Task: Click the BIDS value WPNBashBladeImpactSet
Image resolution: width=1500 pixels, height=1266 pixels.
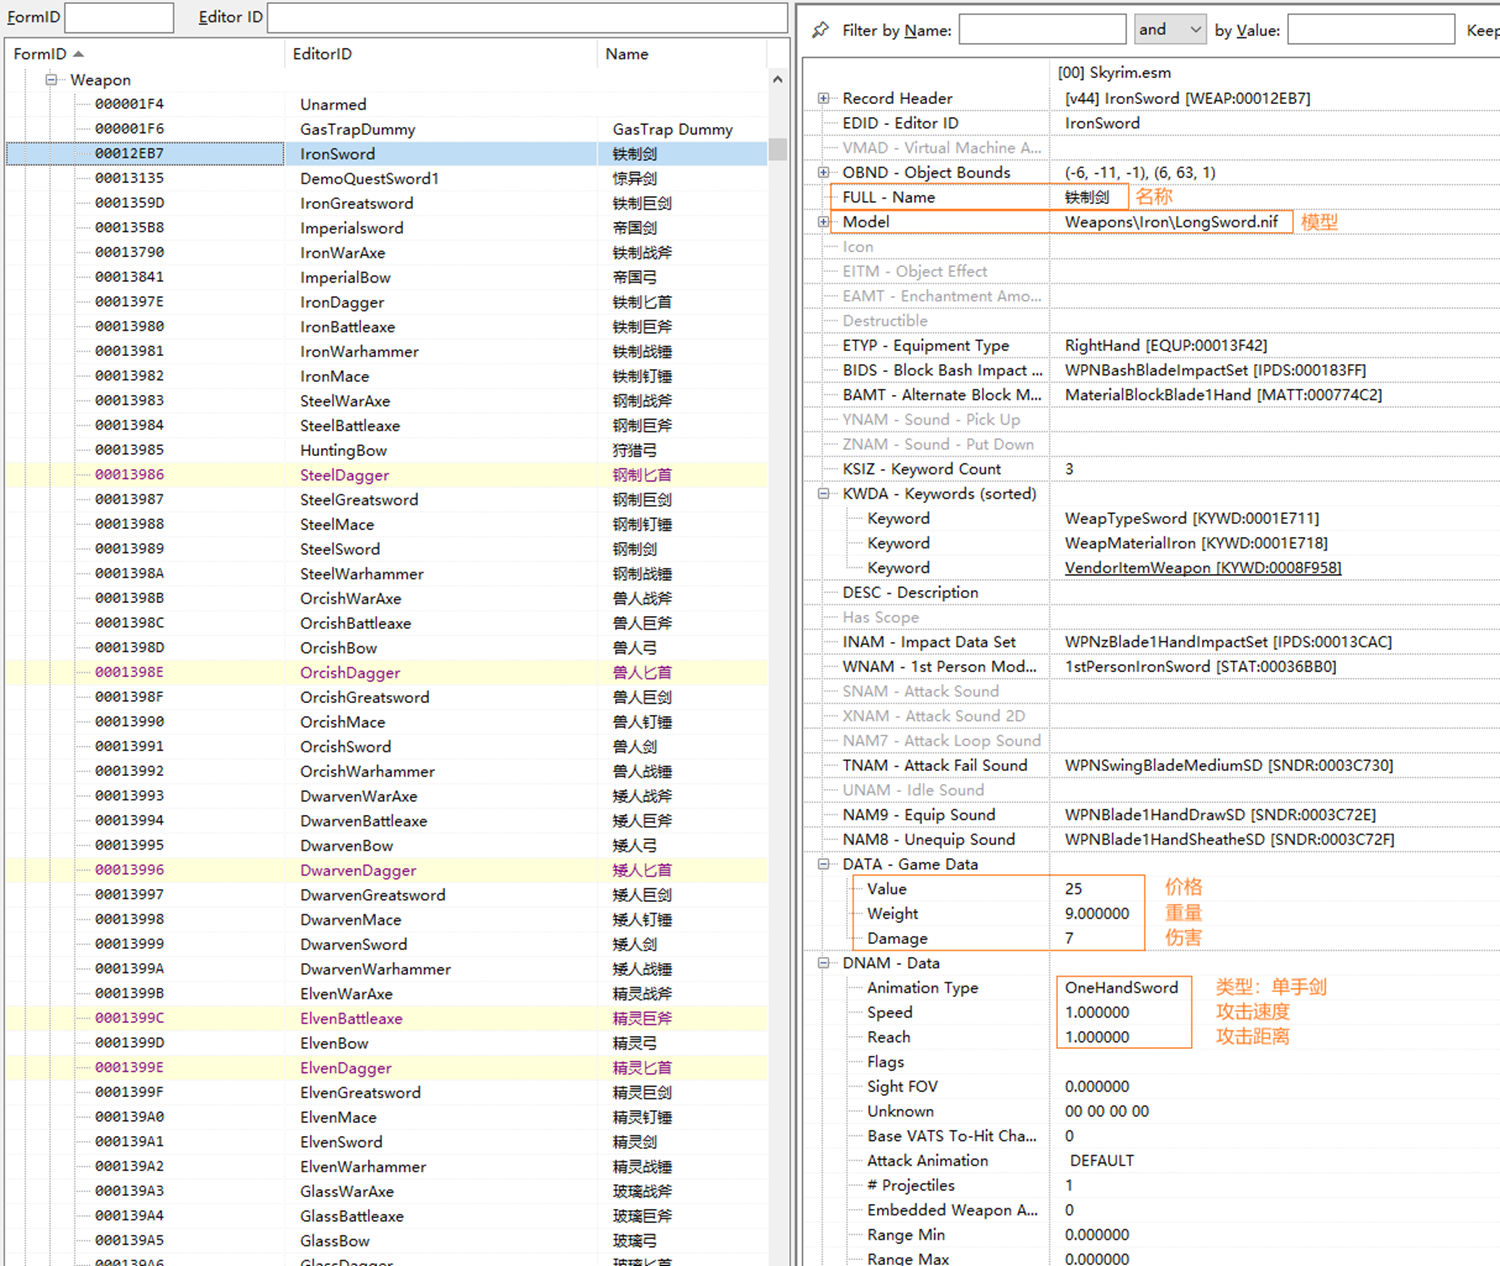Action: click(1215, 370)
